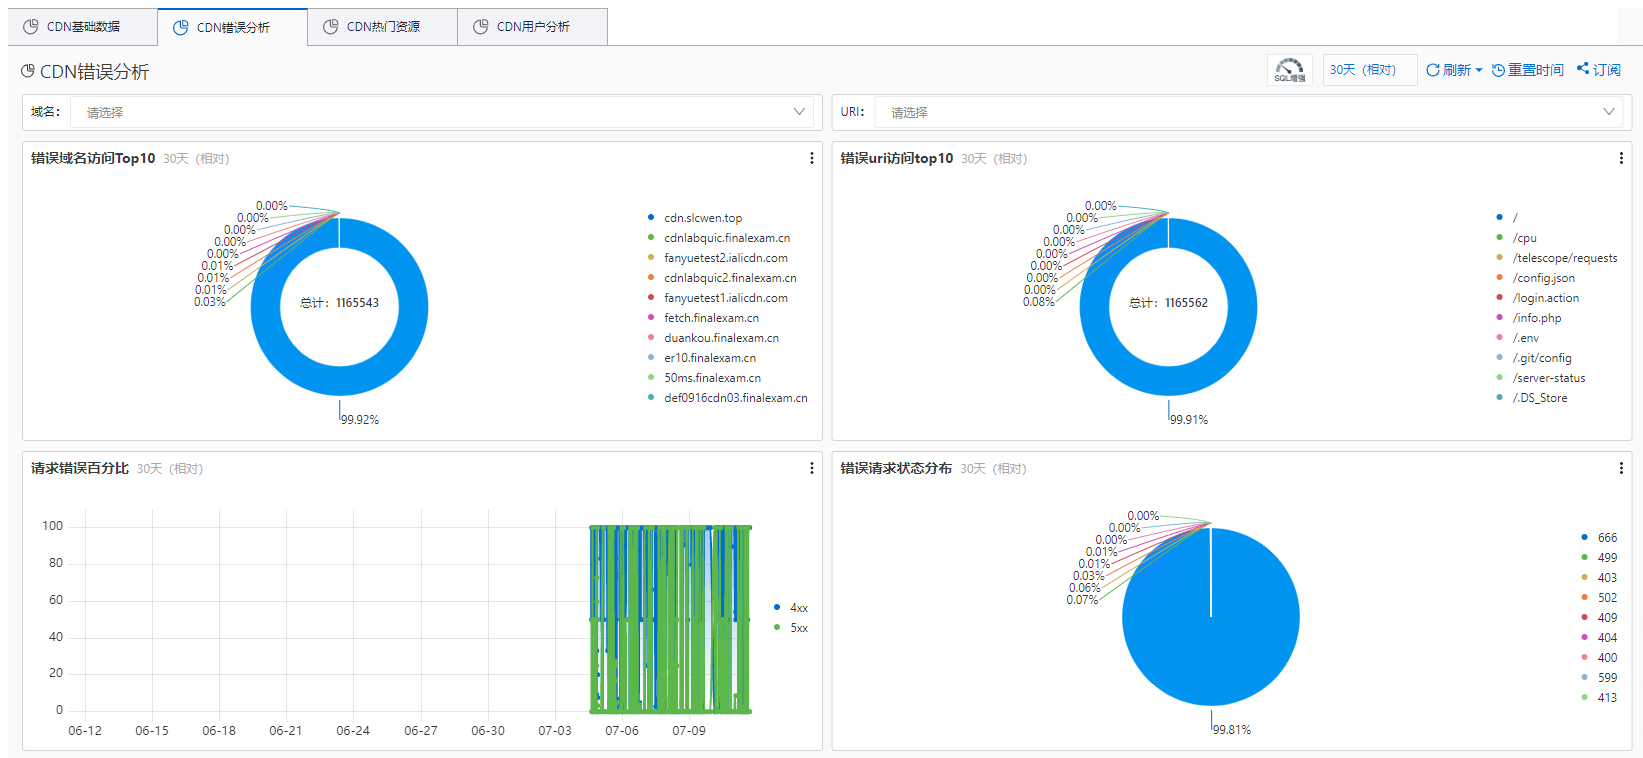
Task: Open more menu of 错误请求状态分布 panel
Action: coord(1620,468)
